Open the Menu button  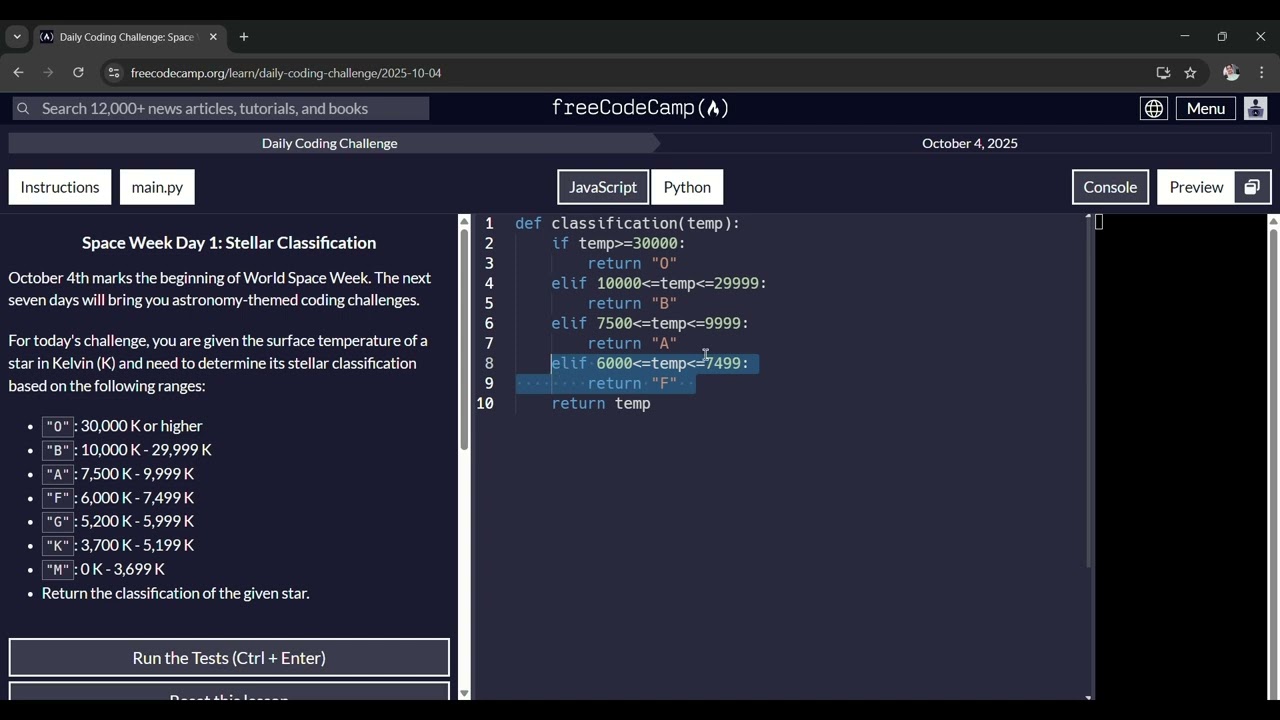[x=1206, y=108]
